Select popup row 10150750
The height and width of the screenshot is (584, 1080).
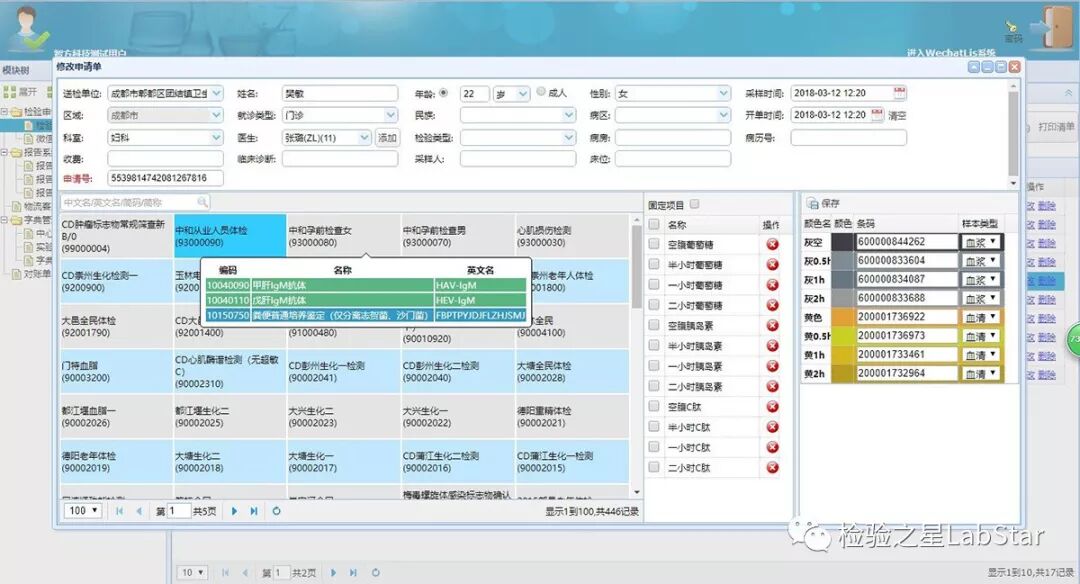(366, 315)
